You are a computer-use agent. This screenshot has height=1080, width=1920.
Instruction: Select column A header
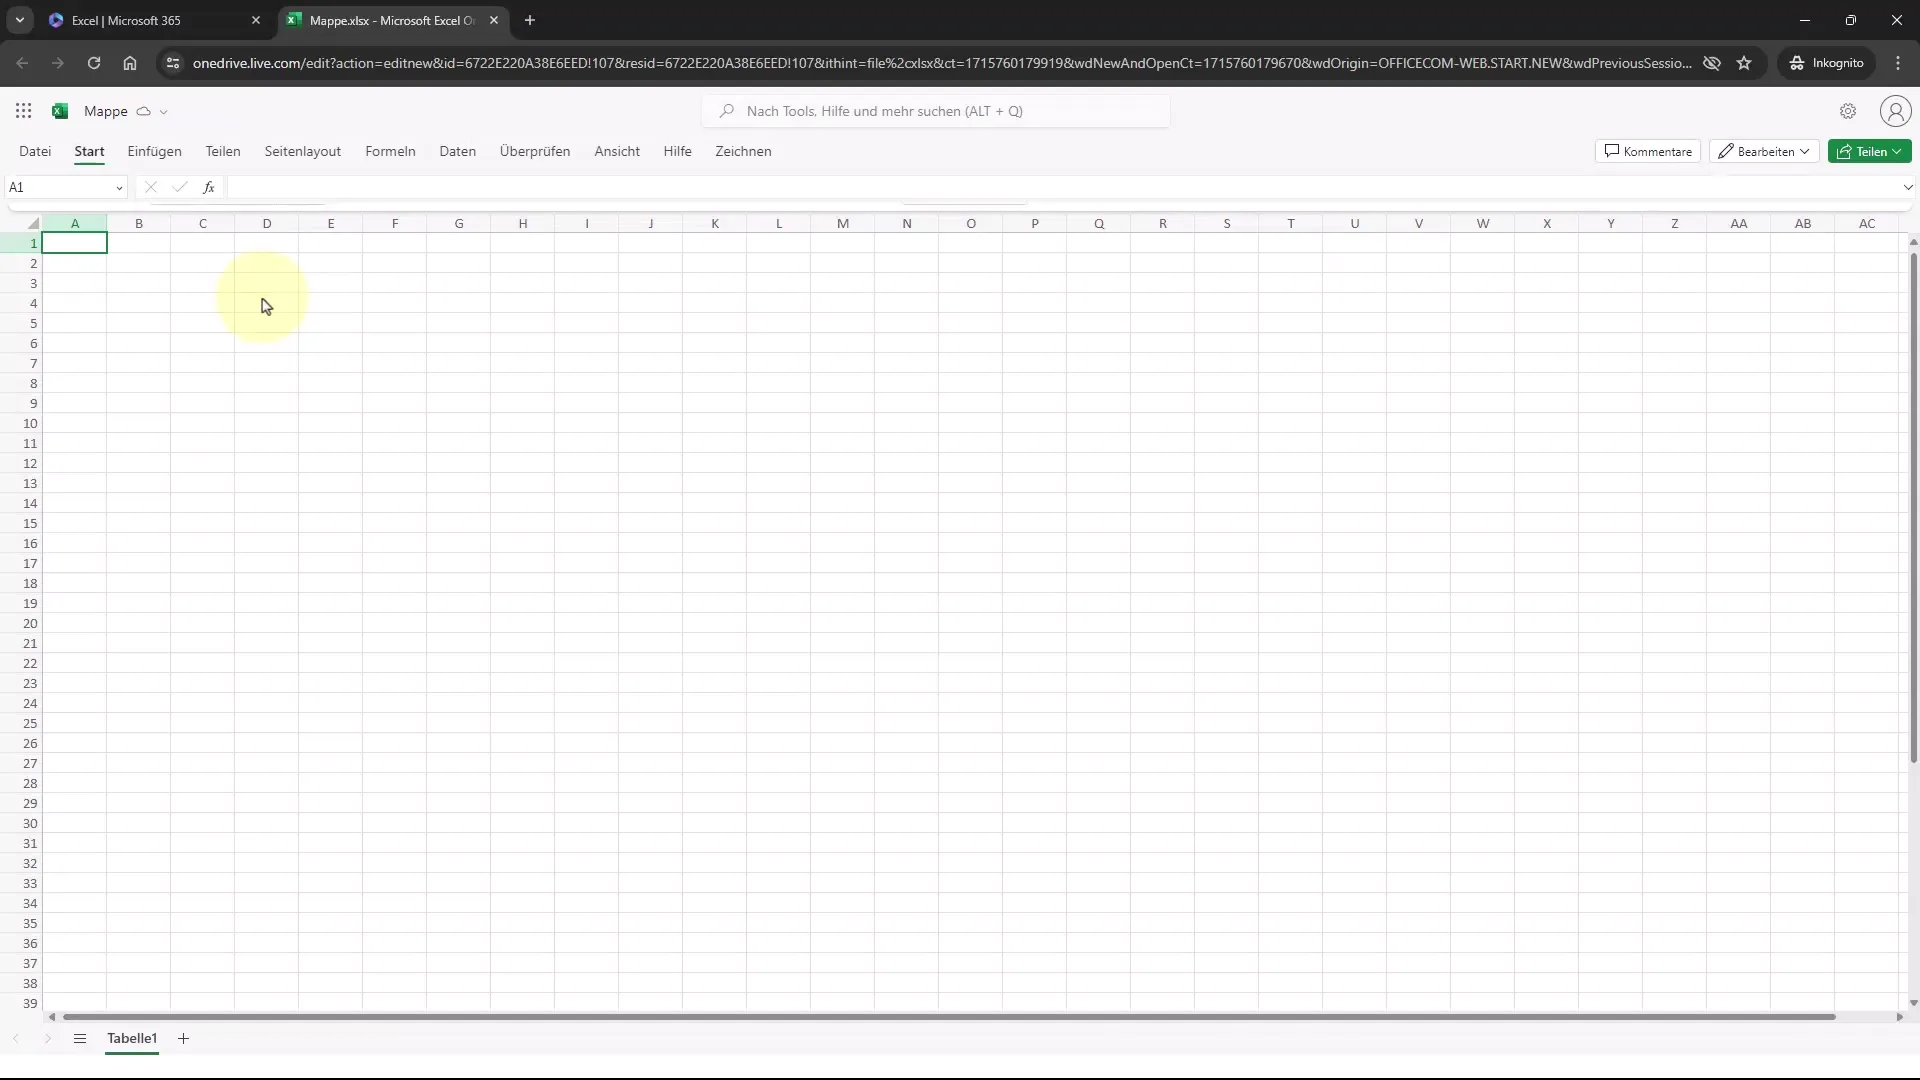tap(75, 223)
